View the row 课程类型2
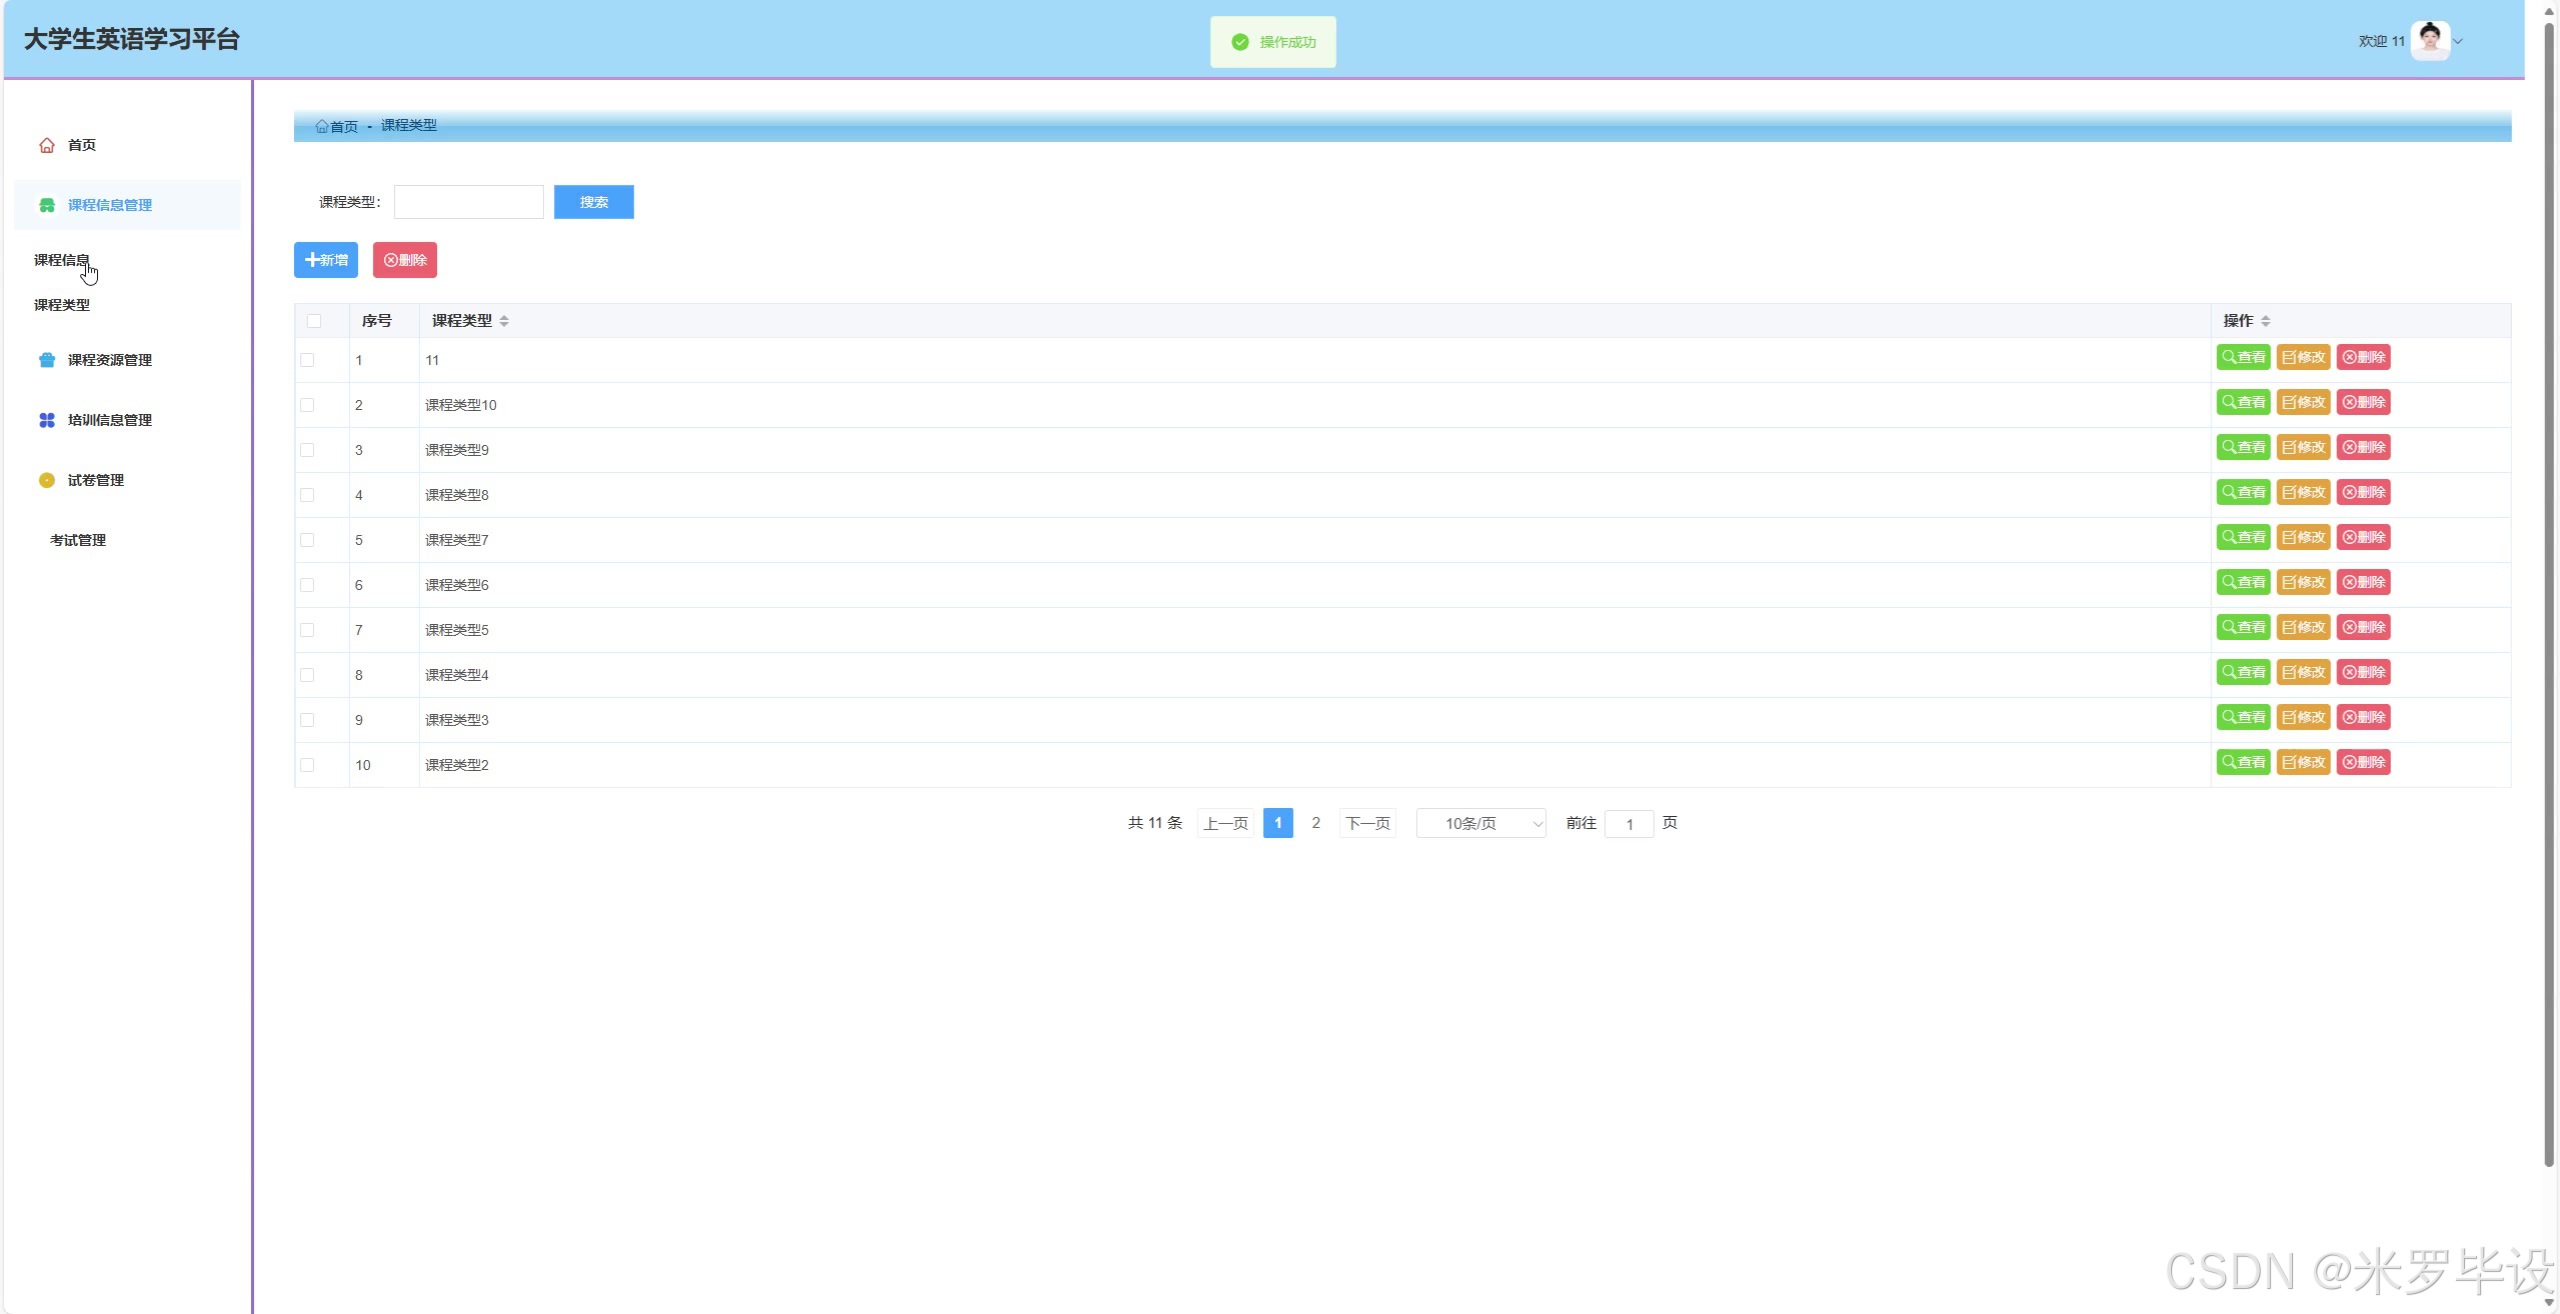The image size is (2560, 1314). (2243, 762)
